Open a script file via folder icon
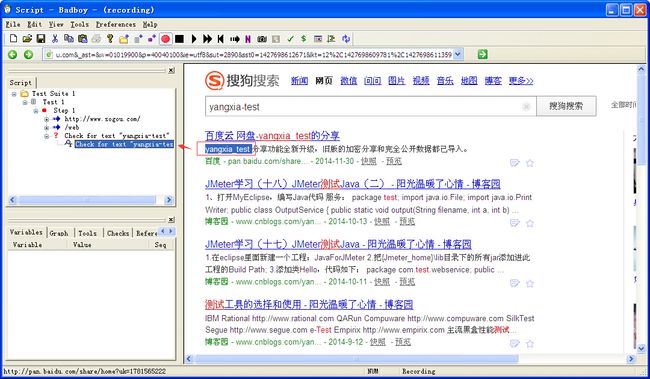 coord(27,39)
